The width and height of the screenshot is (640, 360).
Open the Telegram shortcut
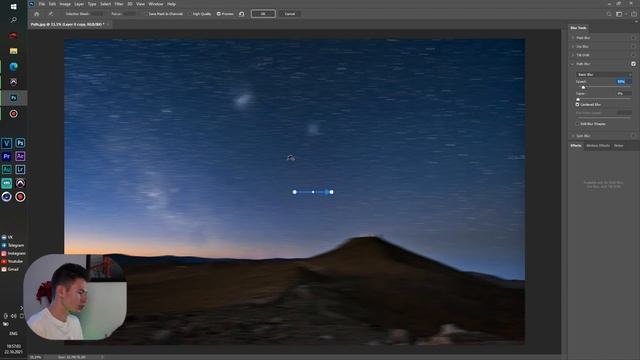tap(13, 245)
